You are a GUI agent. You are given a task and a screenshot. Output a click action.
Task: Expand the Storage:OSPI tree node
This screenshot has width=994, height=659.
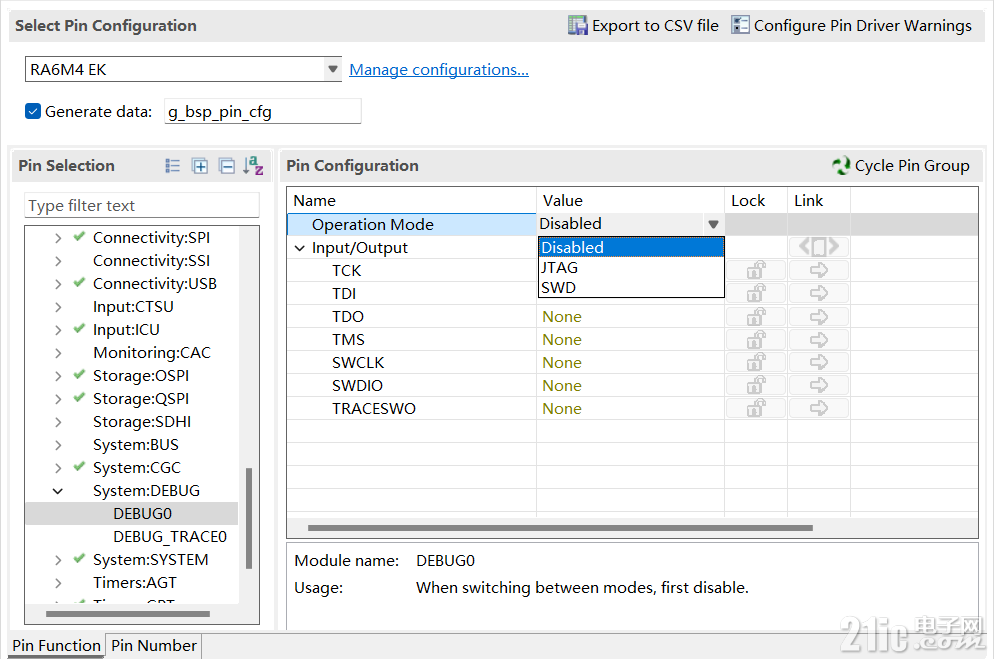(58, 376)
